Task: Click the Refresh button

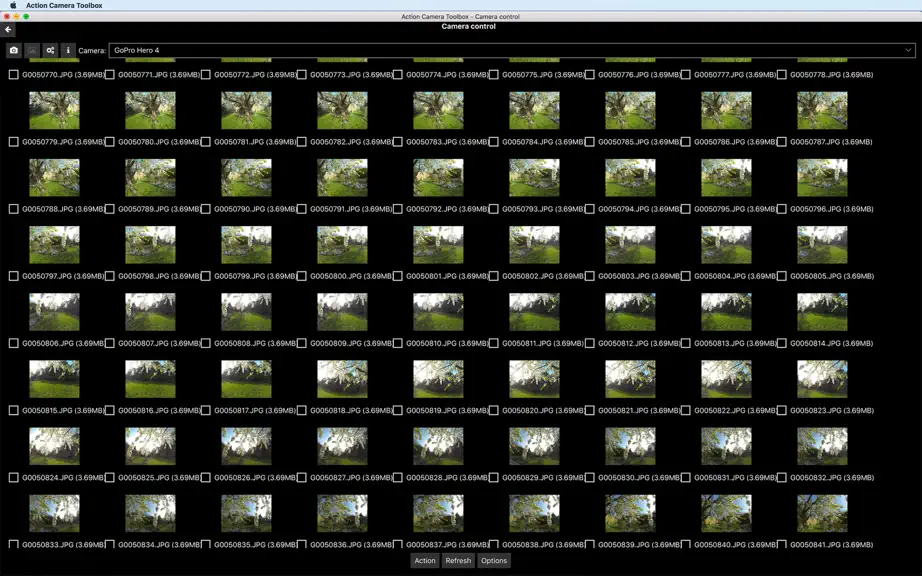Action: (458, 561)
